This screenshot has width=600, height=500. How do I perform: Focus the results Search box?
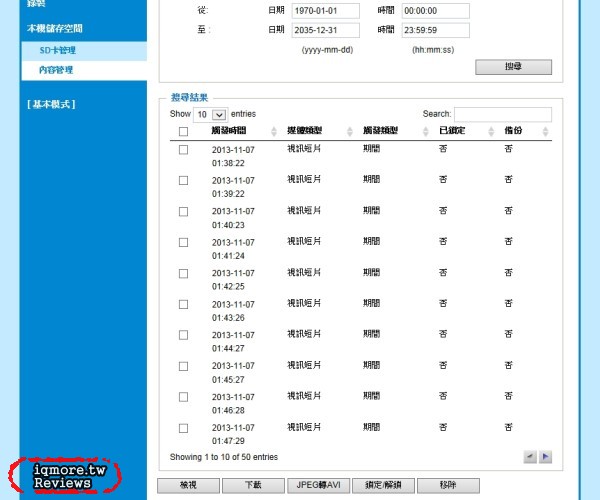[503, 114]
